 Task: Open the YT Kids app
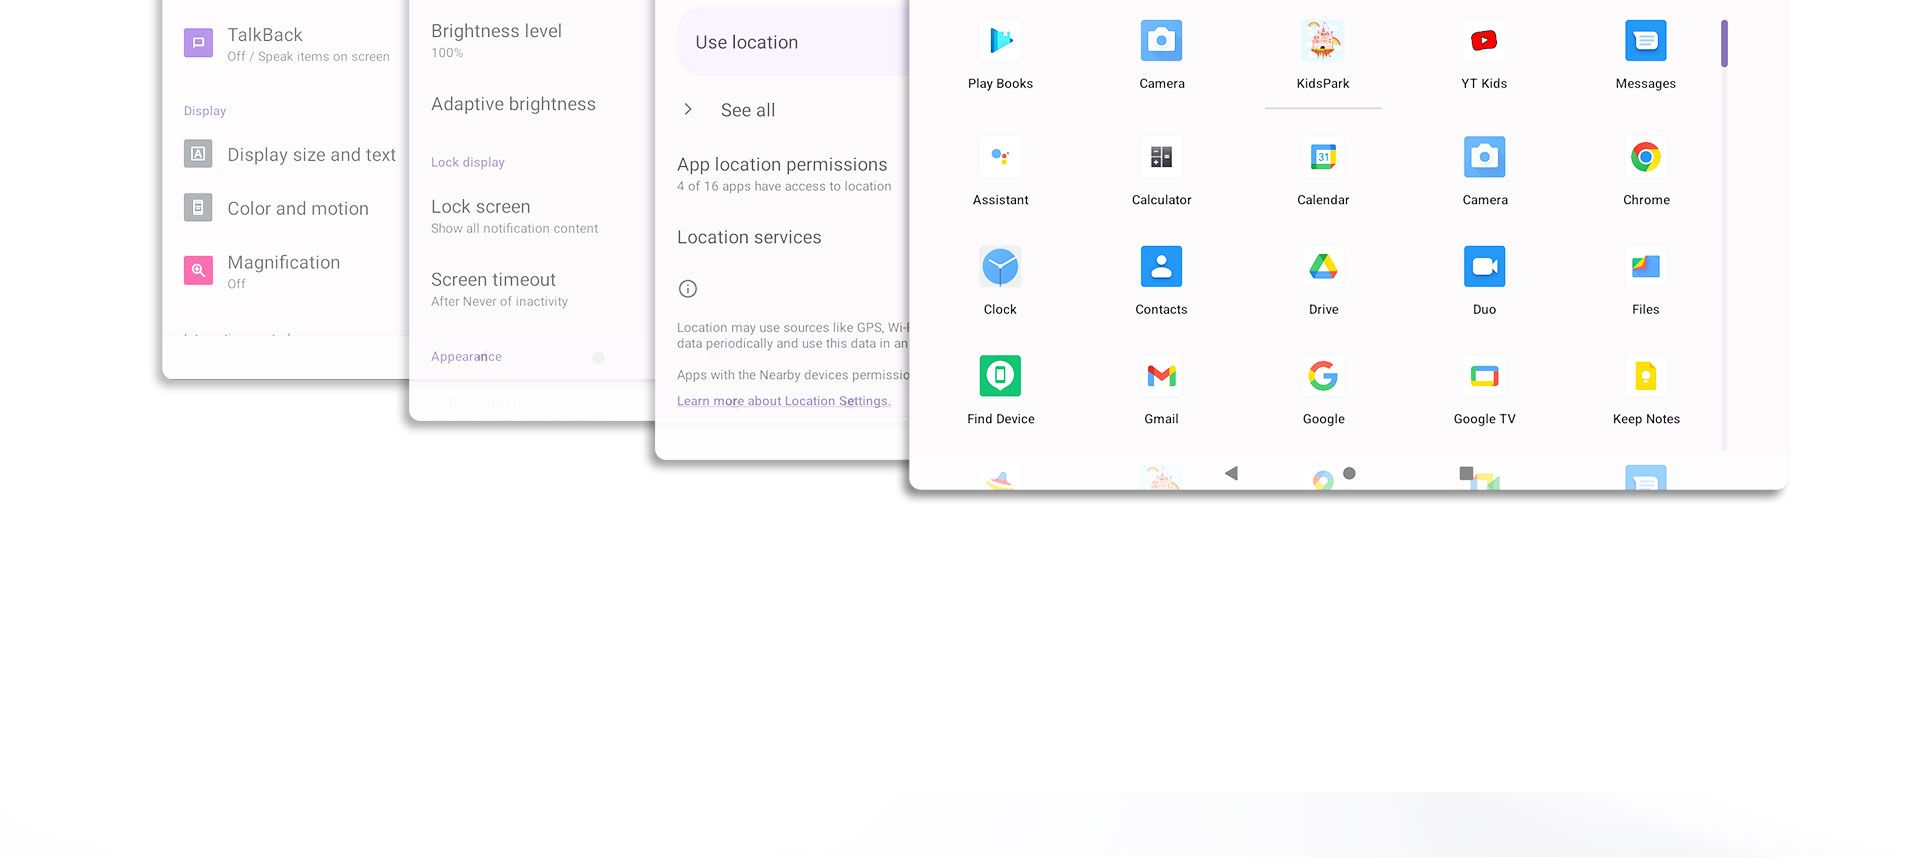1484,42
